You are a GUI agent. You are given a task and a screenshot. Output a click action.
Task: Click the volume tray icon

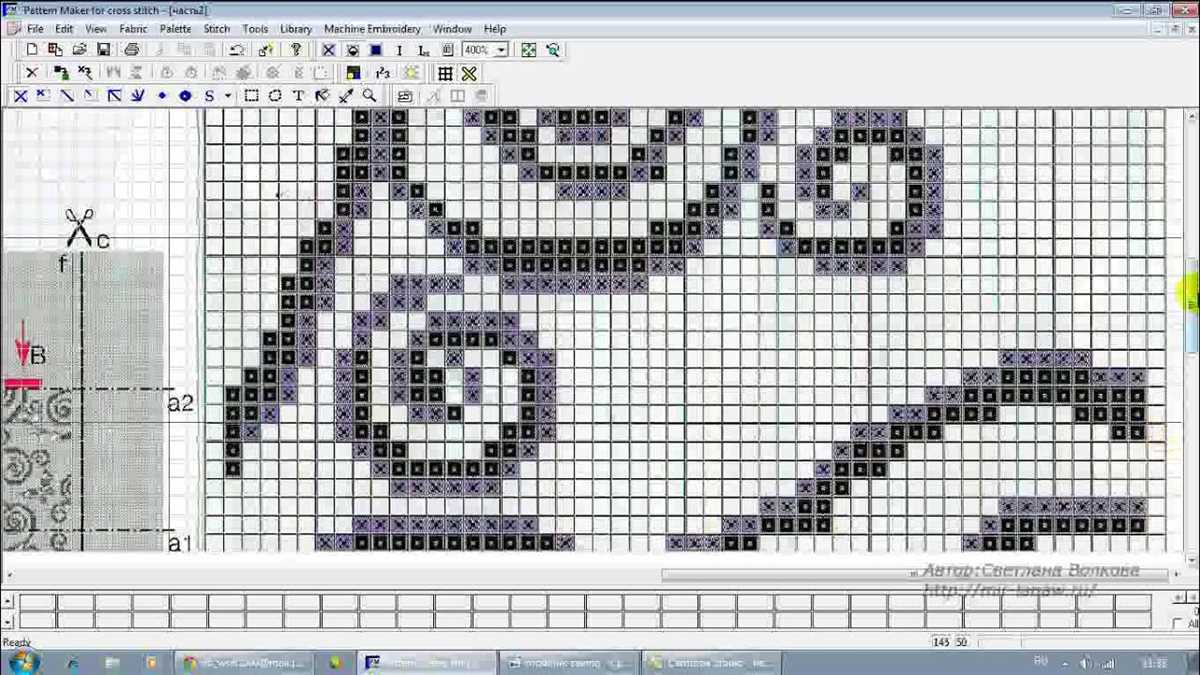1087,663
